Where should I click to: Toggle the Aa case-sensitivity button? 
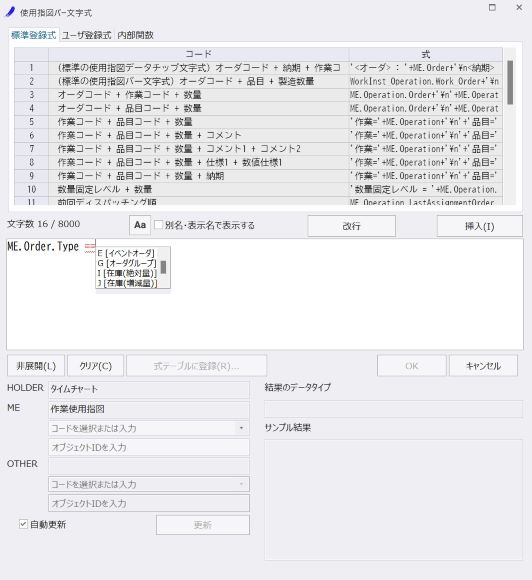pyautogui.click(x=140, y=225)
